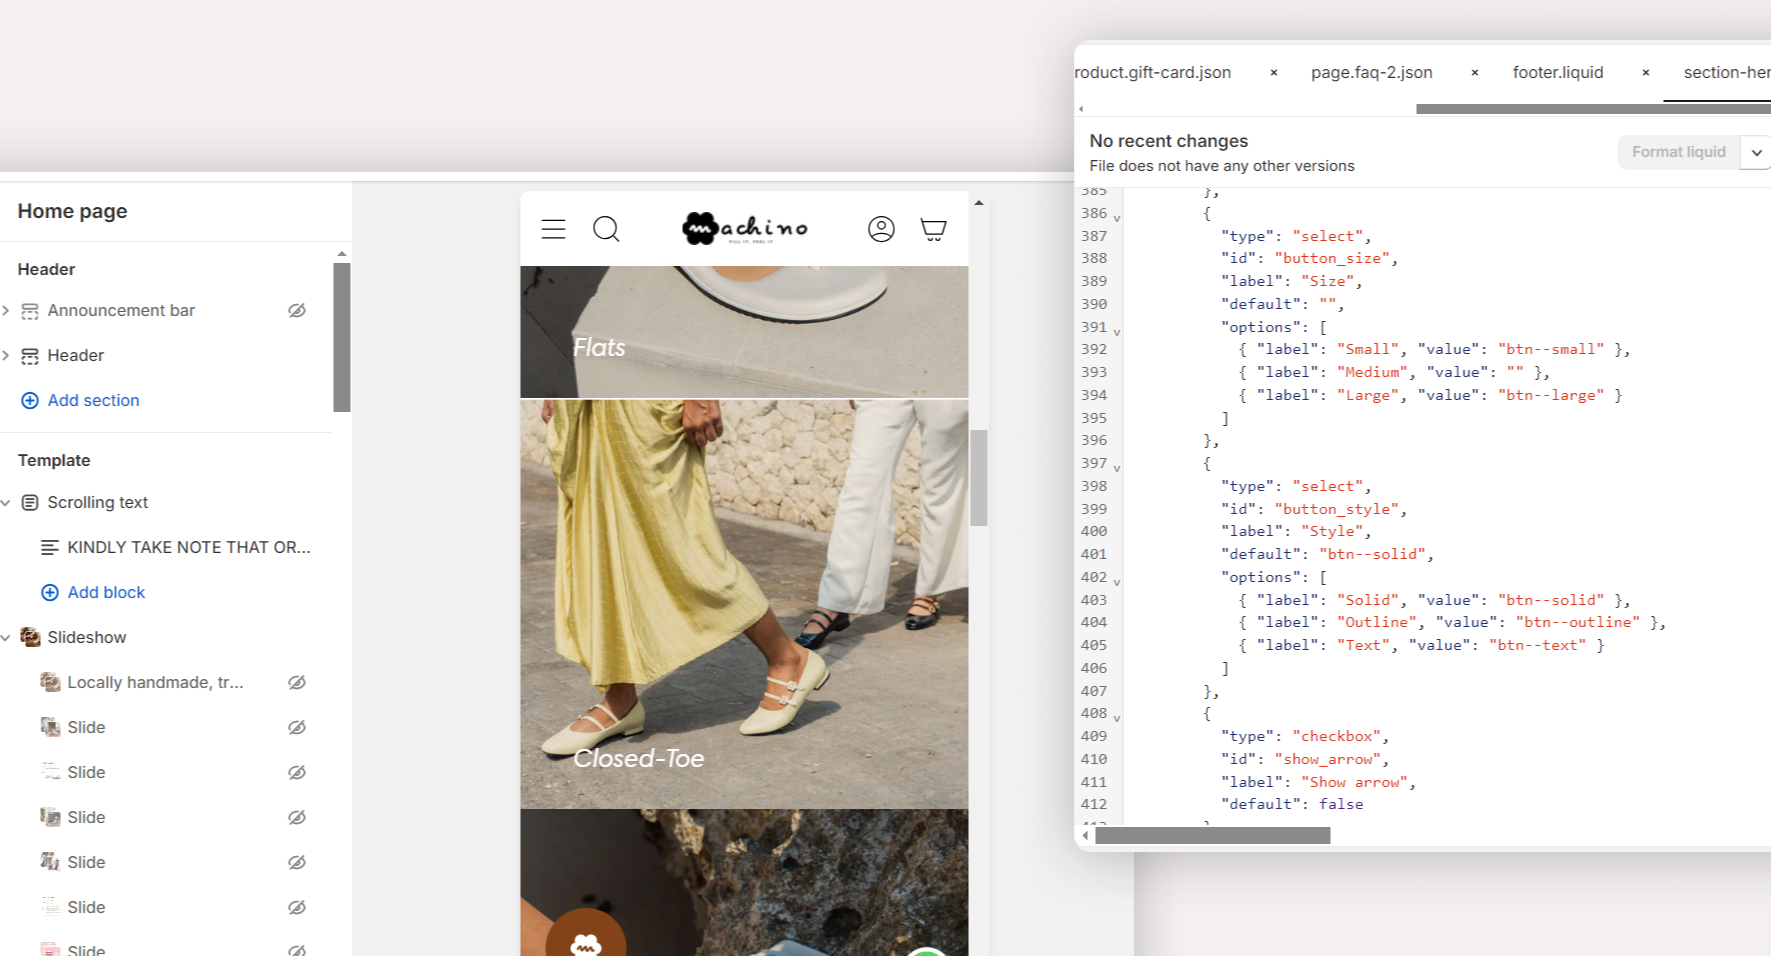Click the Scrolling text section icon
Image resolution: width=1771 pixels, height=956 pixels.
tap(30, 502)
